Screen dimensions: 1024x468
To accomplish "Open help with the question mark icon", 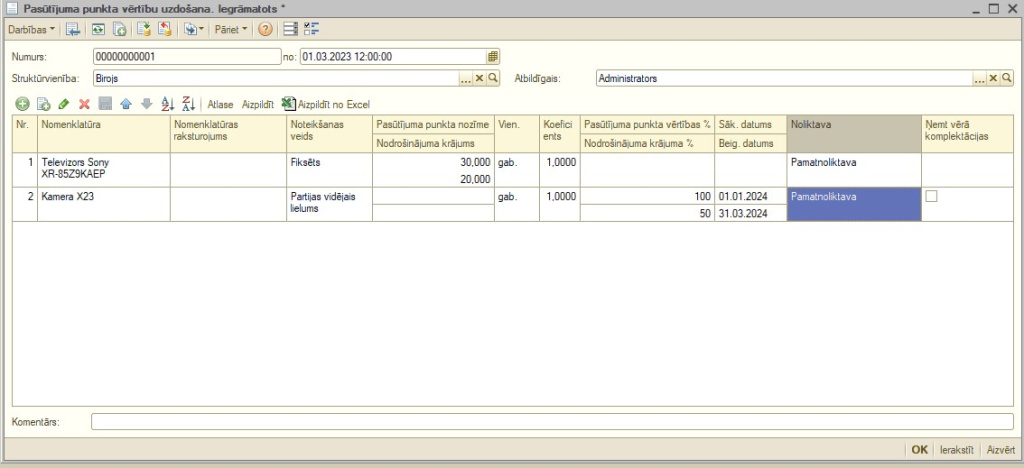I will [265, 30].
